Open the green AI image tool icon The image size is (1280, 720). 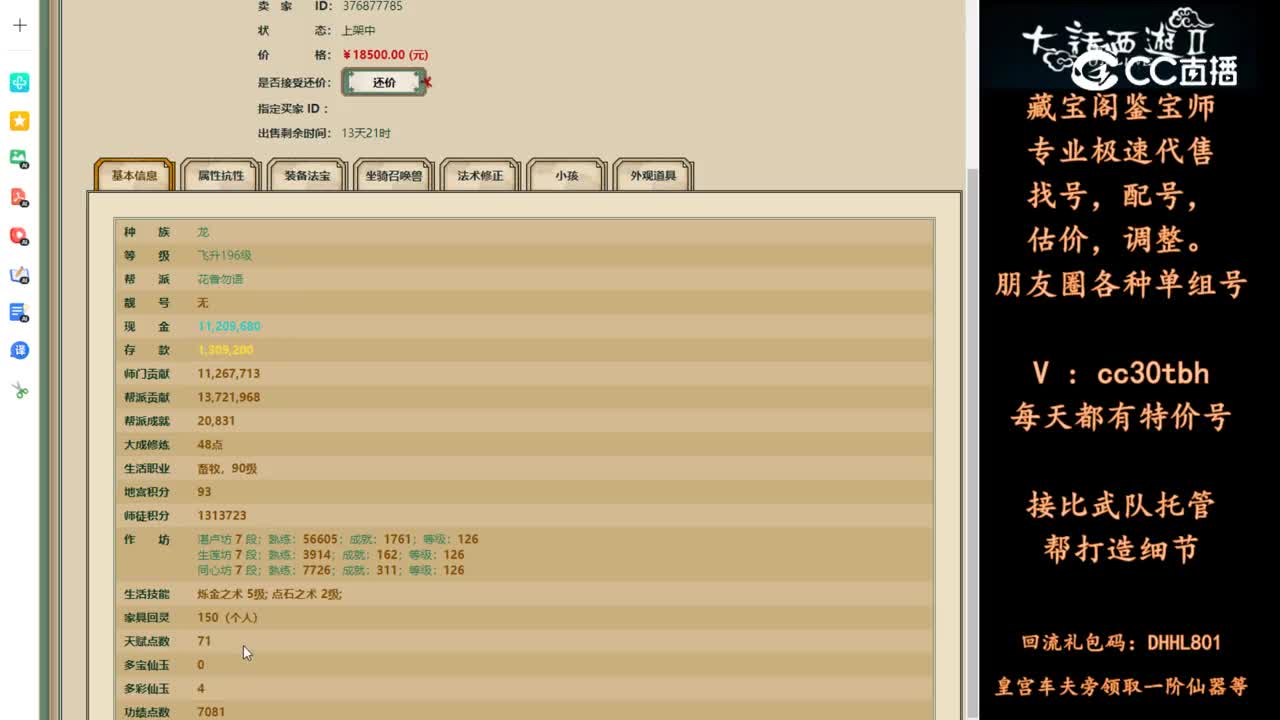click(19, 158)
